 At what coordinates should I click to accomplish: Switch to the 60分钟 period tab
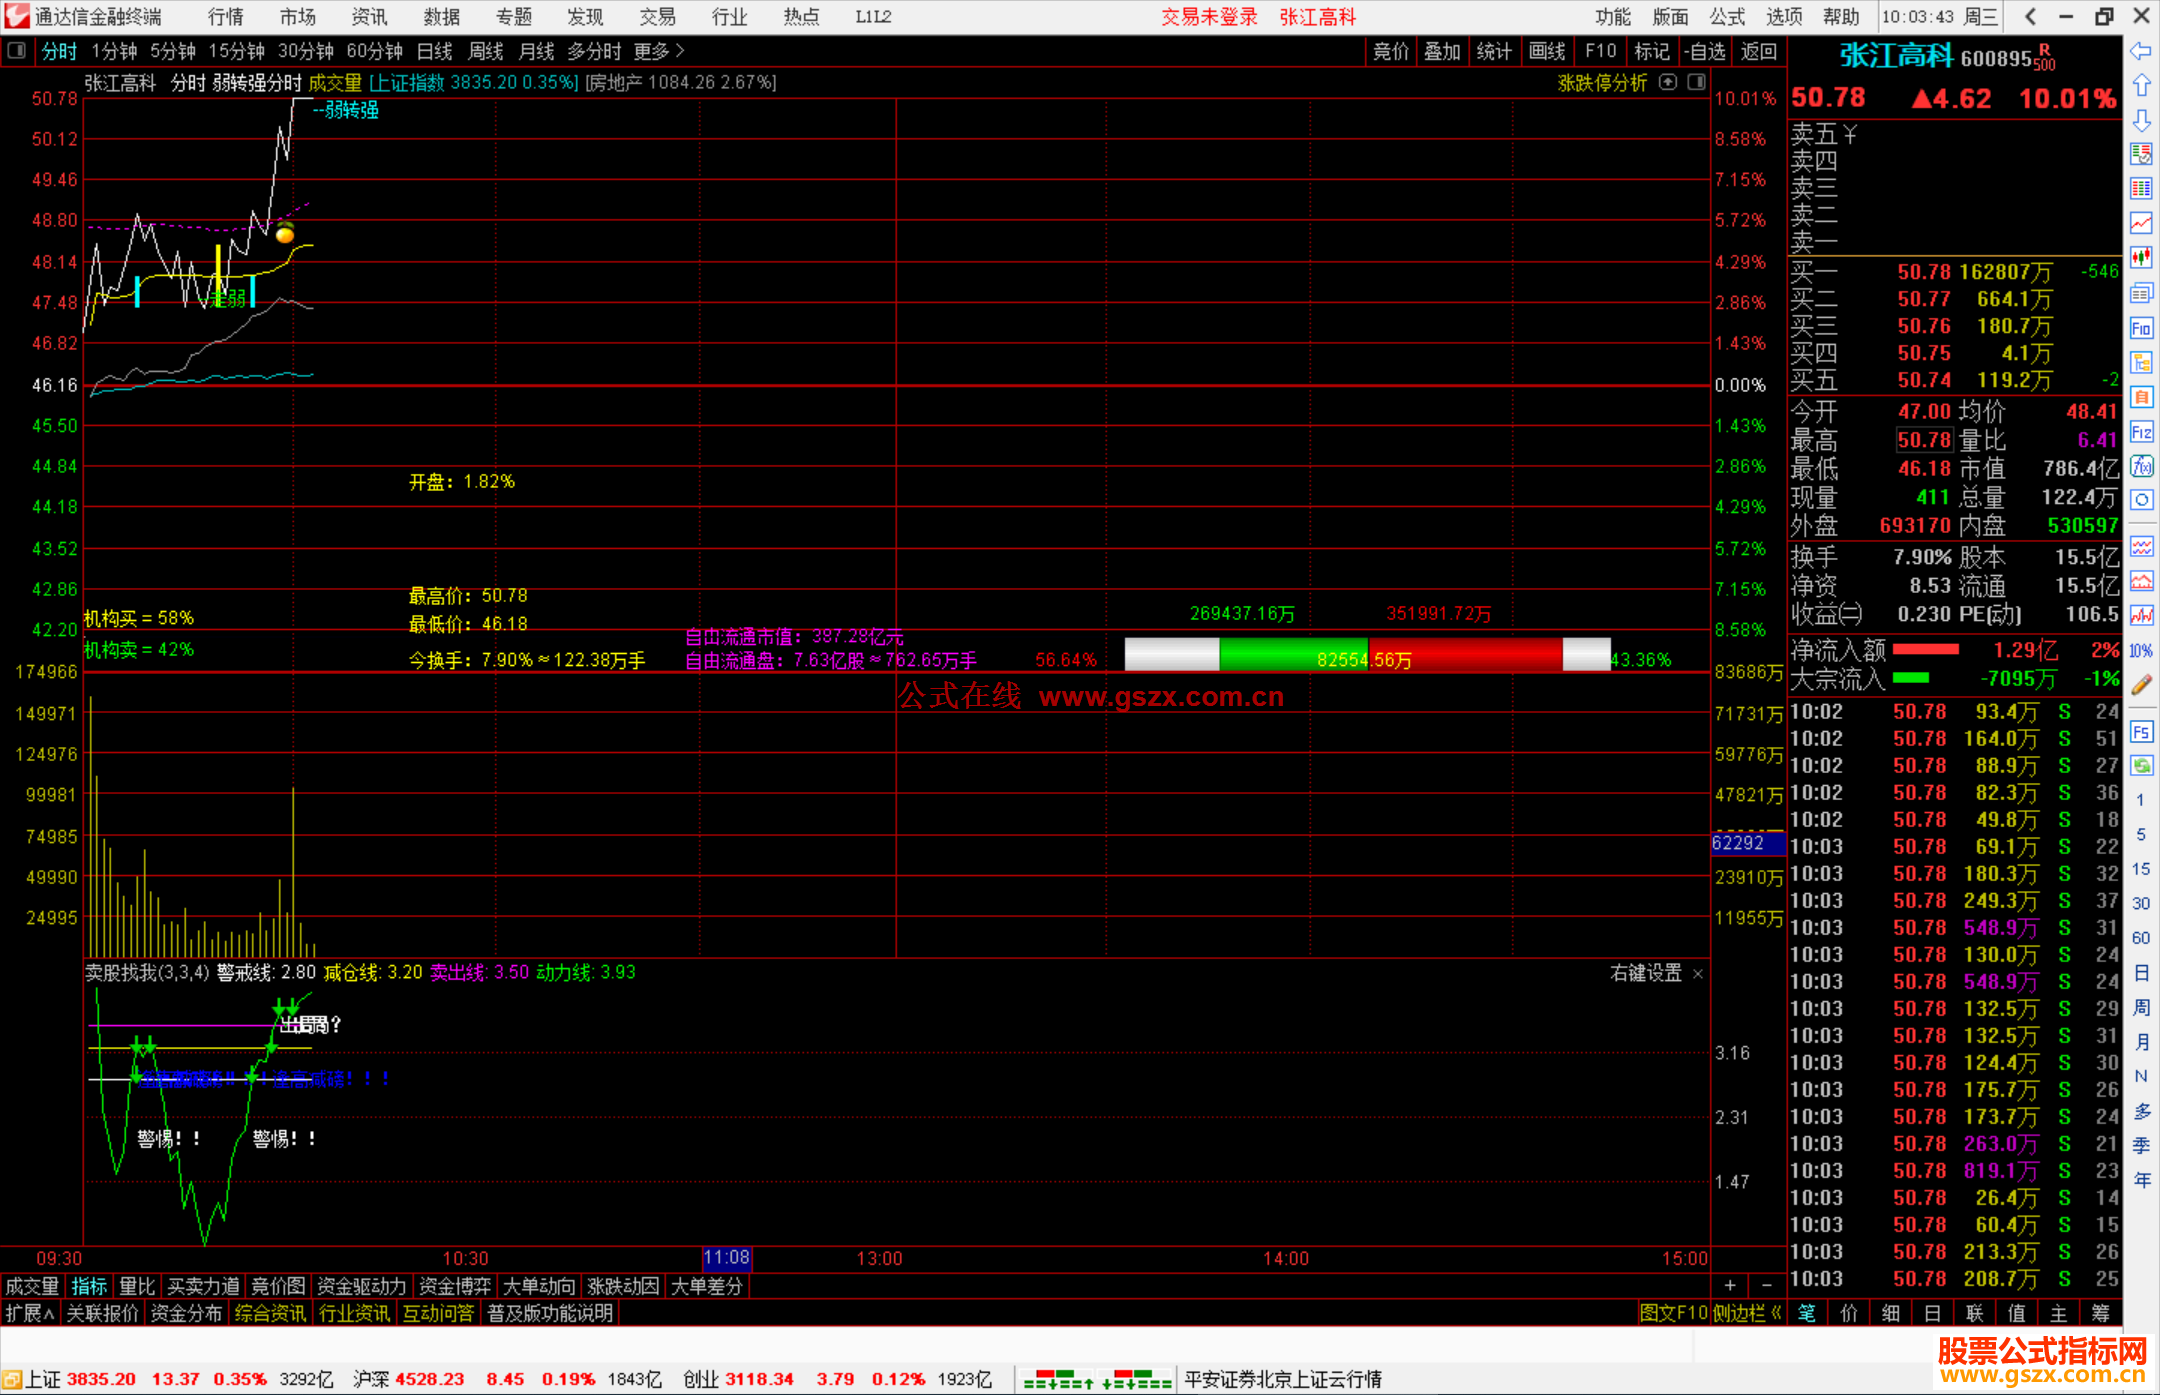coord(375,51)
